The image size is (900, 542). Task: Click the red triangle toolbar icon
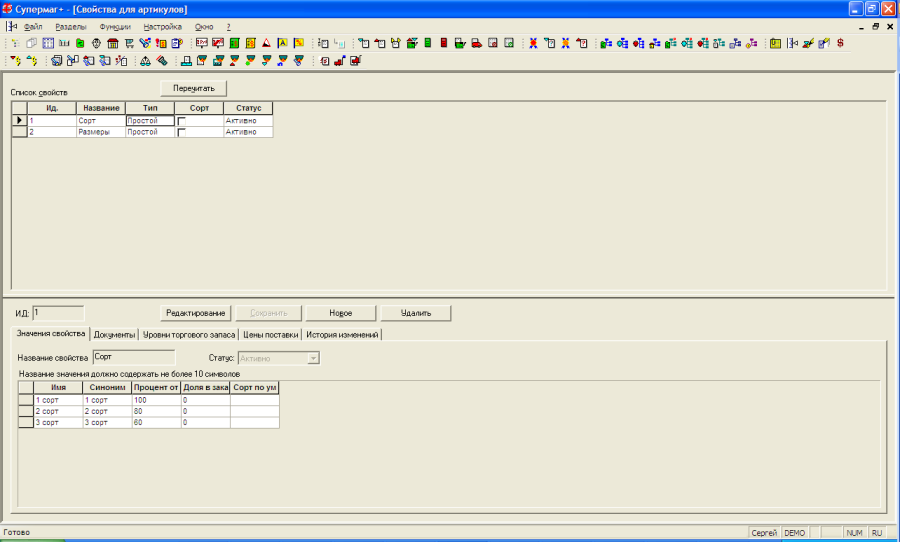pyautogui.click(x=266, y=43)
